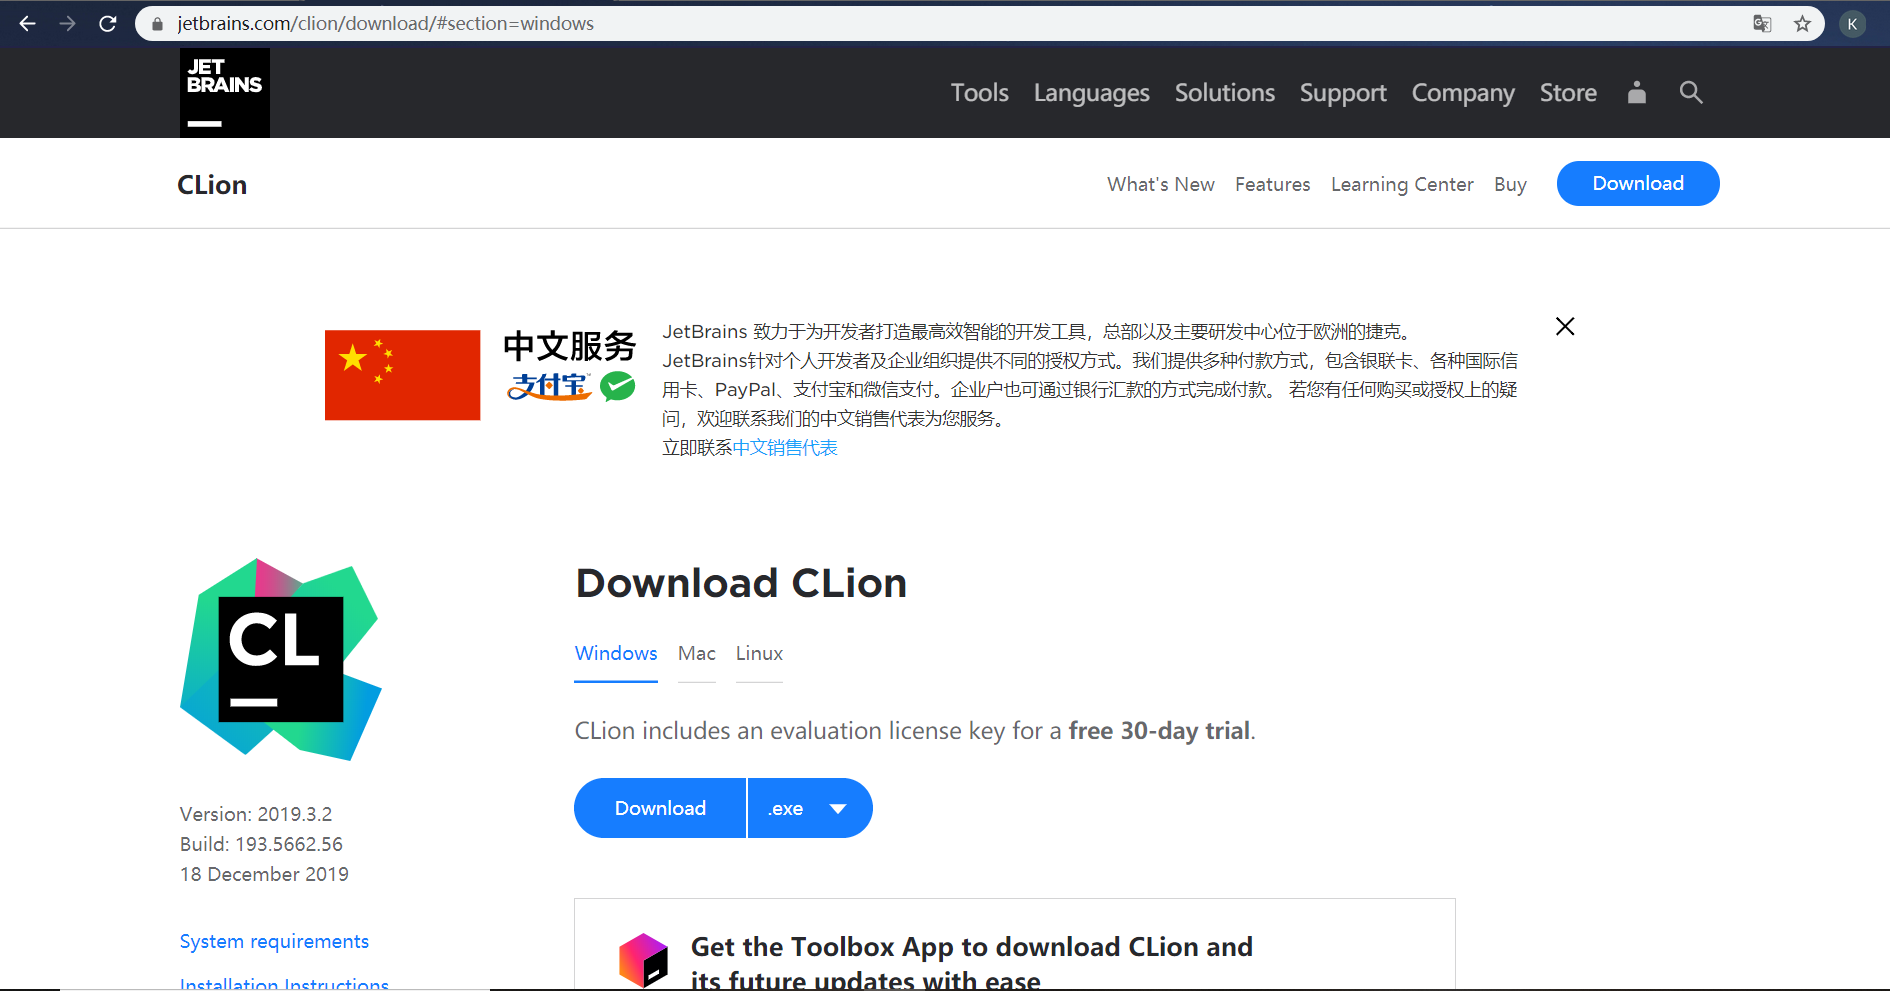The image size is (1890, 991).
Task: Click the CLion product logo graphic
Action: pyautogui.click(x=280, y=660)
